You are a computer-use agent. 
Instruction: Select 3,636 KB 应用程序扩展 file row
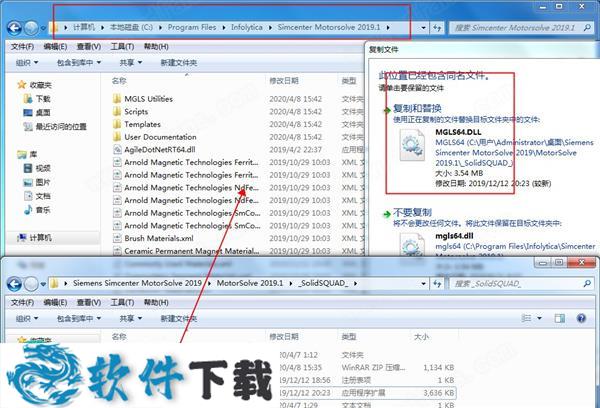click(367, 393)
